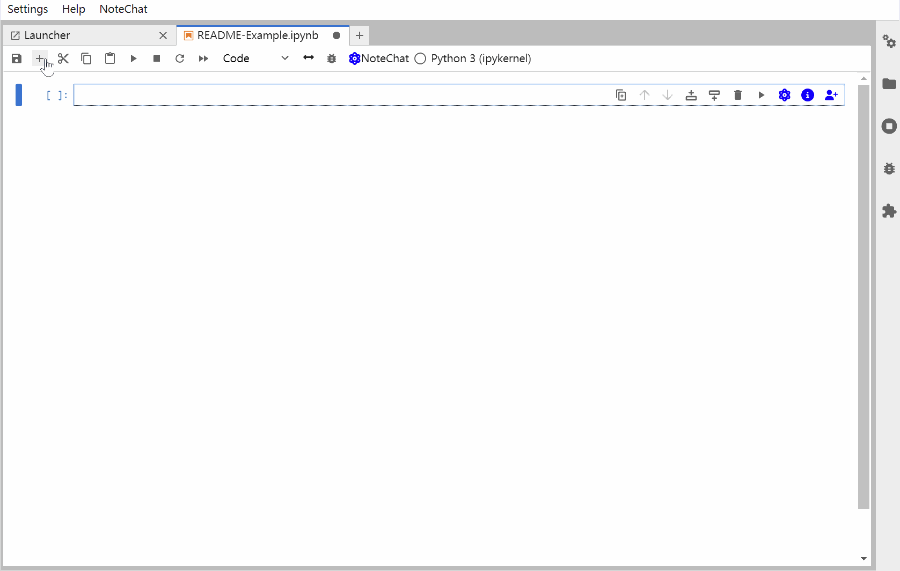900x571 pixels.
Task: Click inside the empty code cell editor
Action: click(x=344, y=95)
